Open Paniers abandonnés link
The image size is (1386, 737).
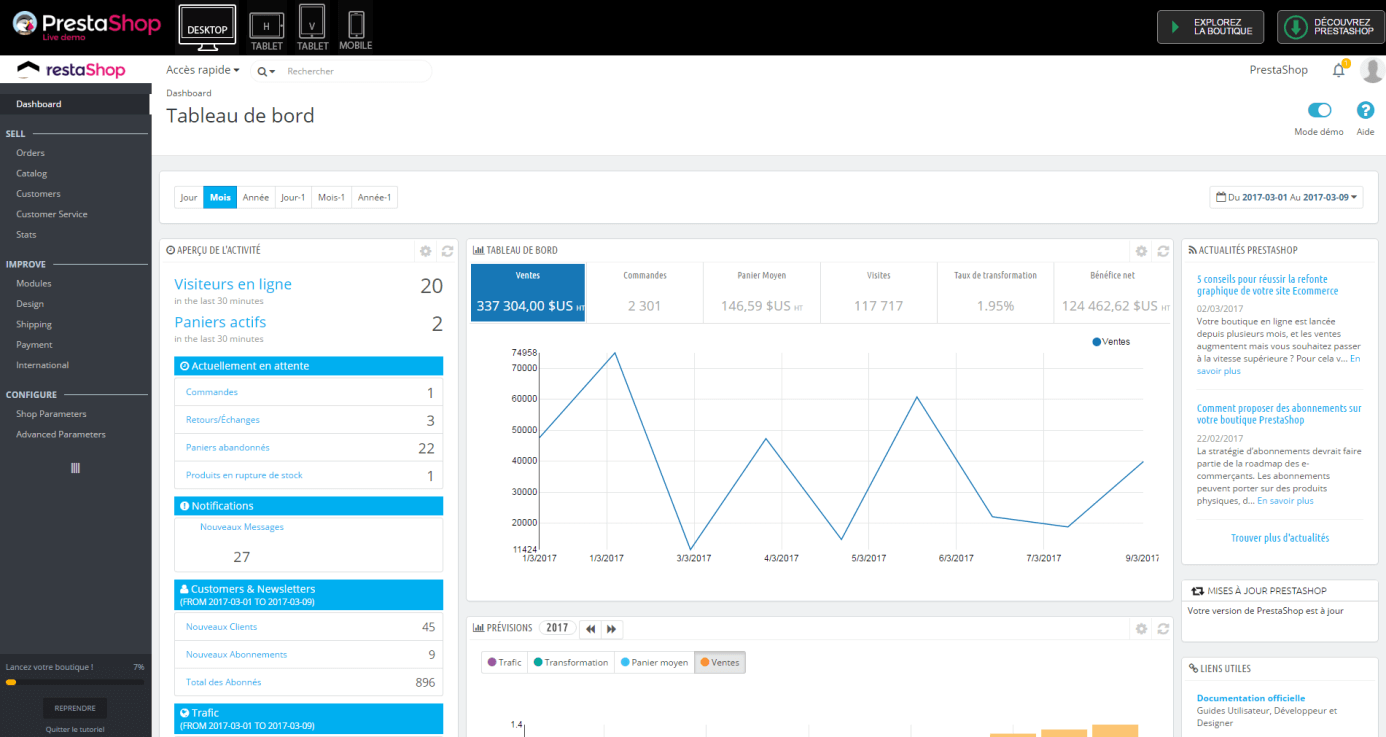[228, 447]
